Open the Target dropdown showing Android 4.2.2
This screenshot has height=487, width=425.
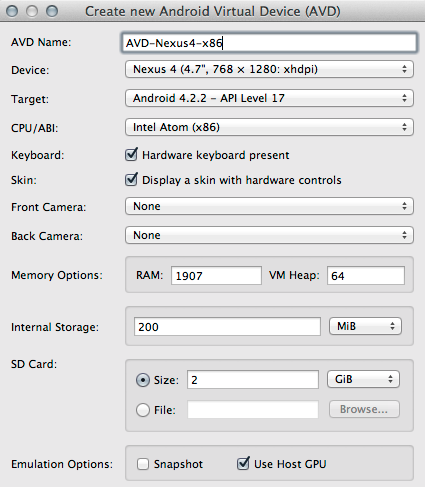(x=269, y=98)
